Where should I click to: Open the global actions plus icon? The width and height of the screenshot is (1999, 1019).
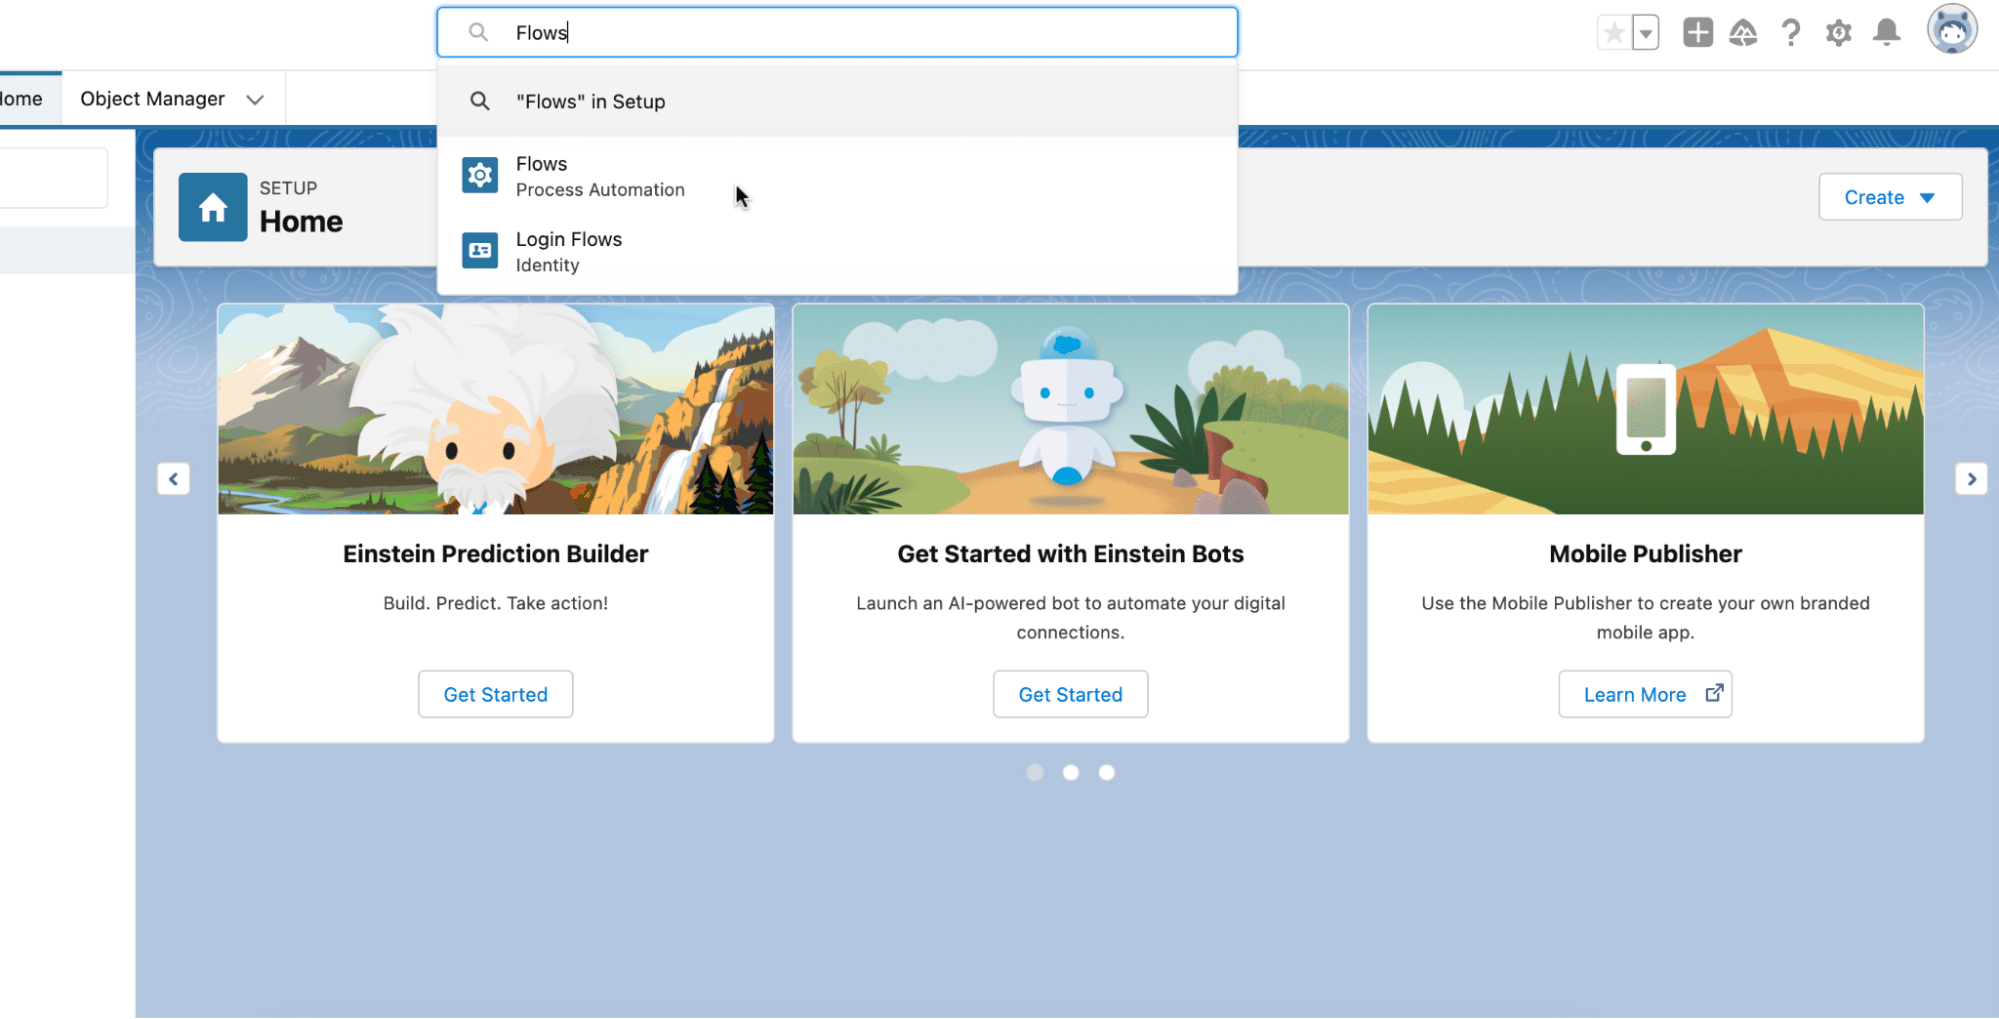[1697, 33]
